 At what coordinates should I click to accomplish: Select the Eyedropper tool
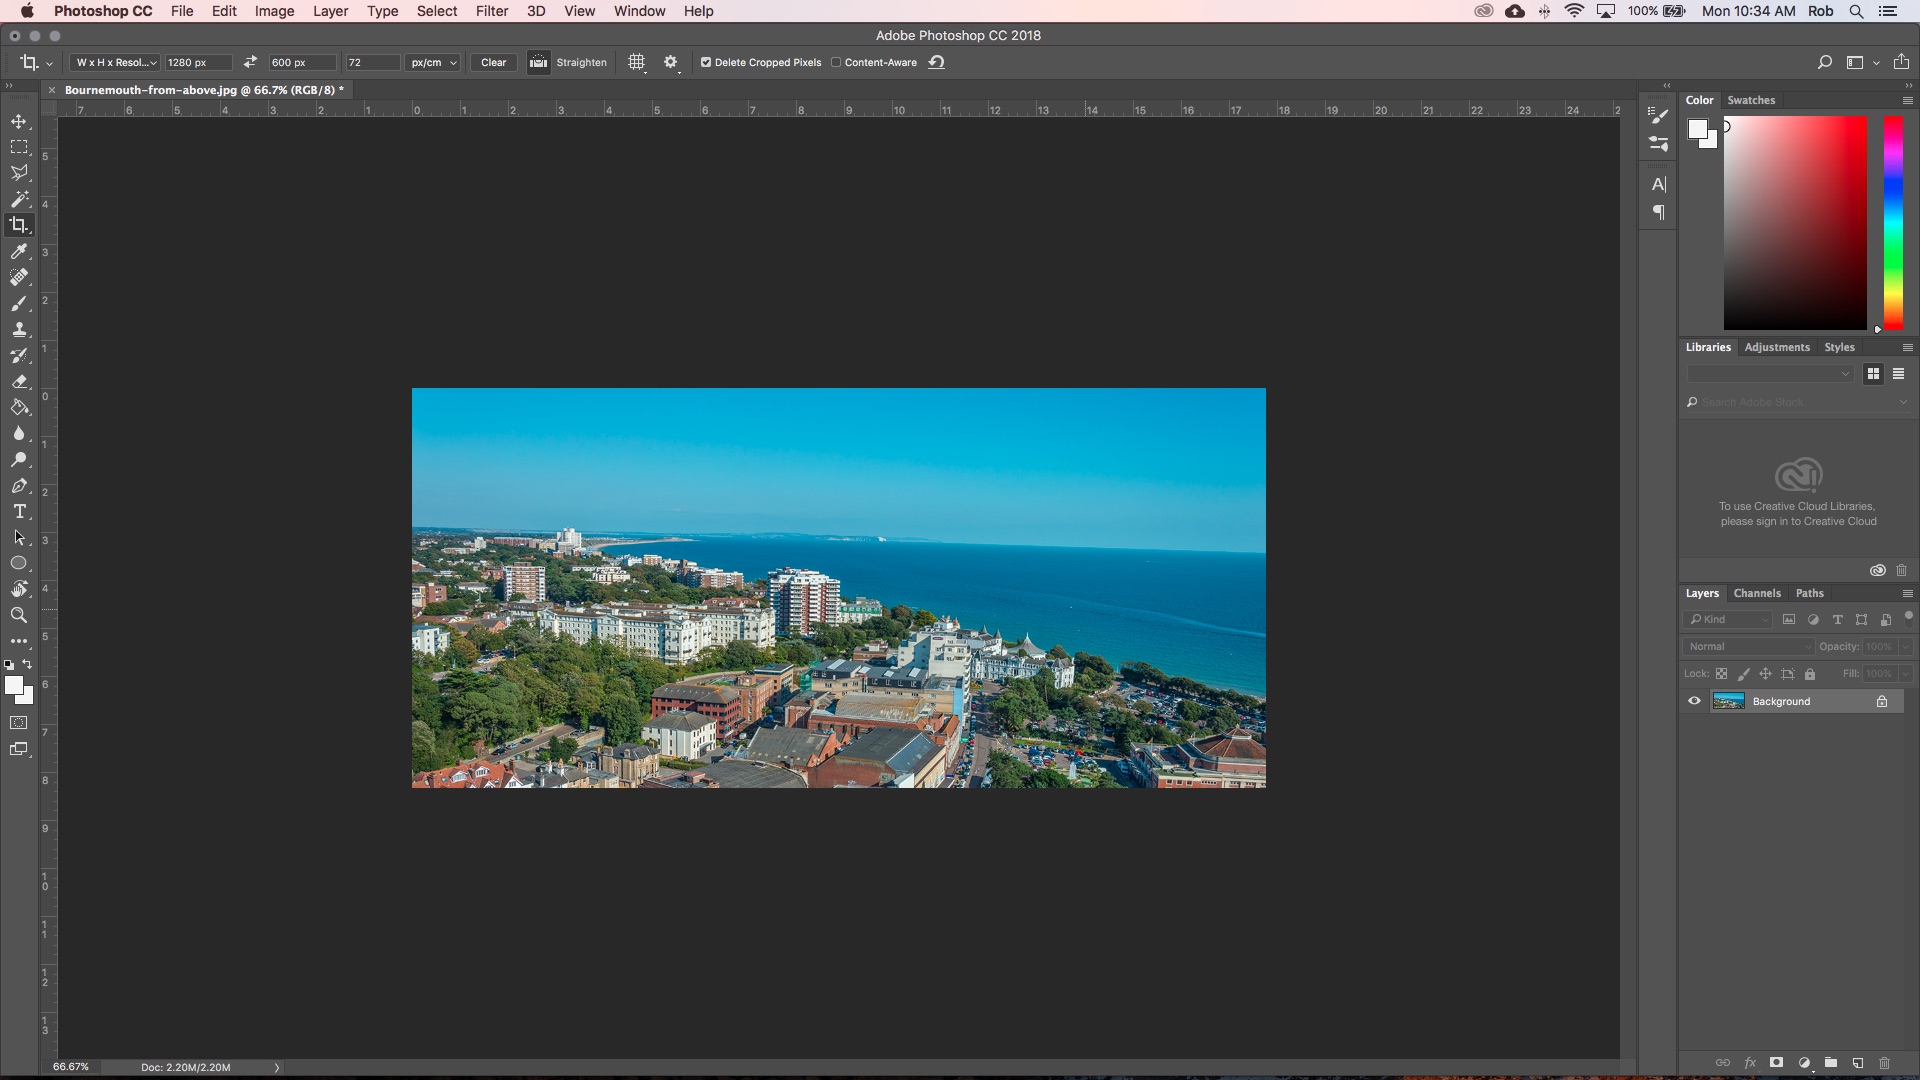click(19, 252)
